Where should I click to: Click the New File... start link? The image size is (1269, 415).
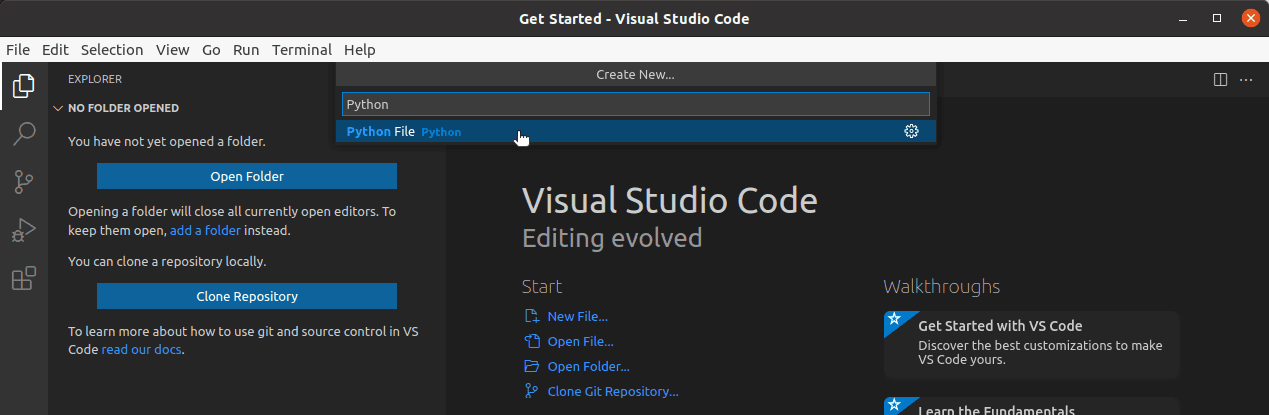click(x=577, y=316)
